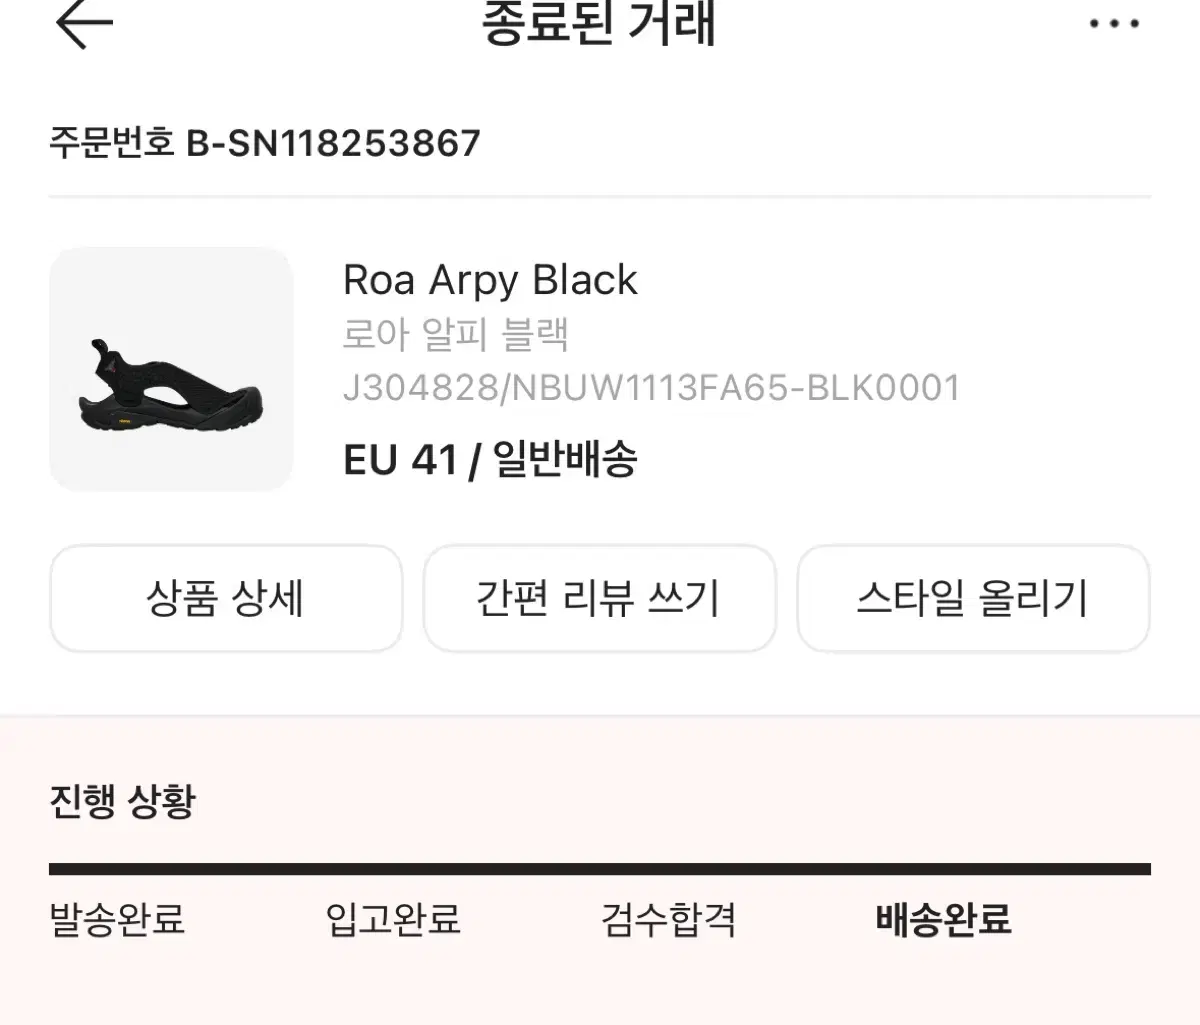Select the order number B-SN118253867
The height and width of the screenshot is (1025, 1200).
click(334, 142)
